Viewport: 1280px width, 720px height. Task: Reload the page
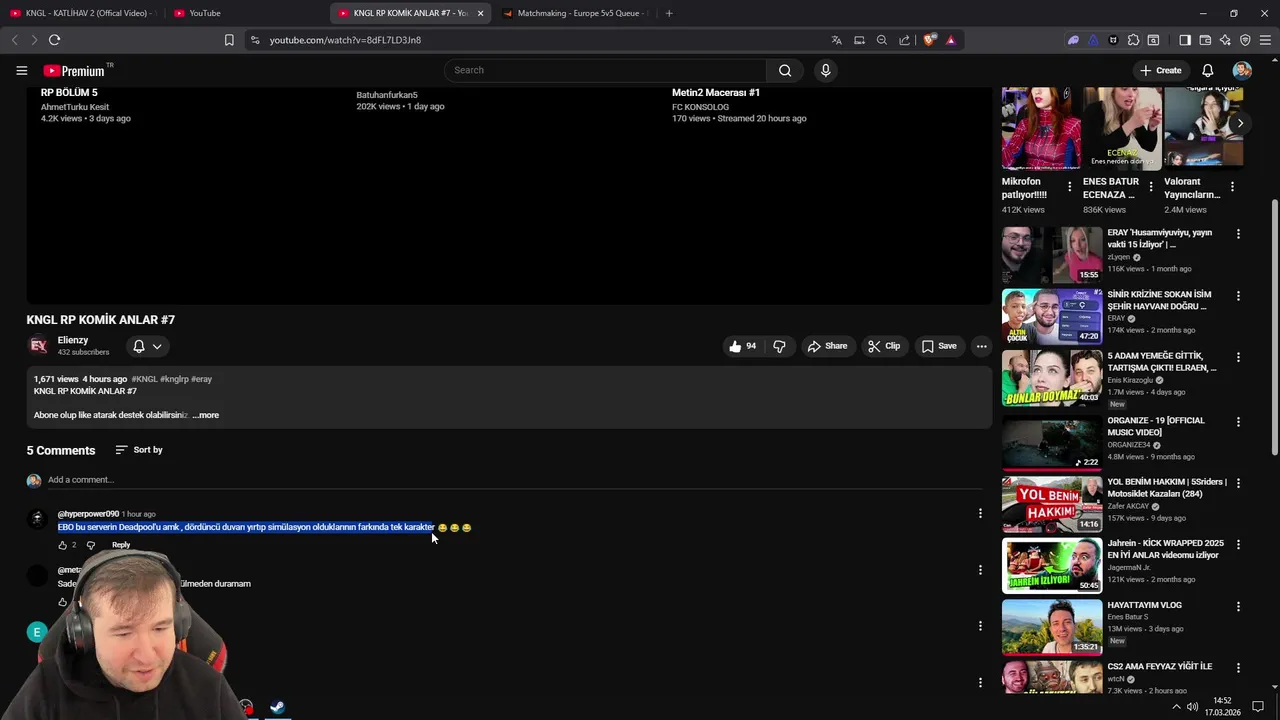click(x=54, y=40)
